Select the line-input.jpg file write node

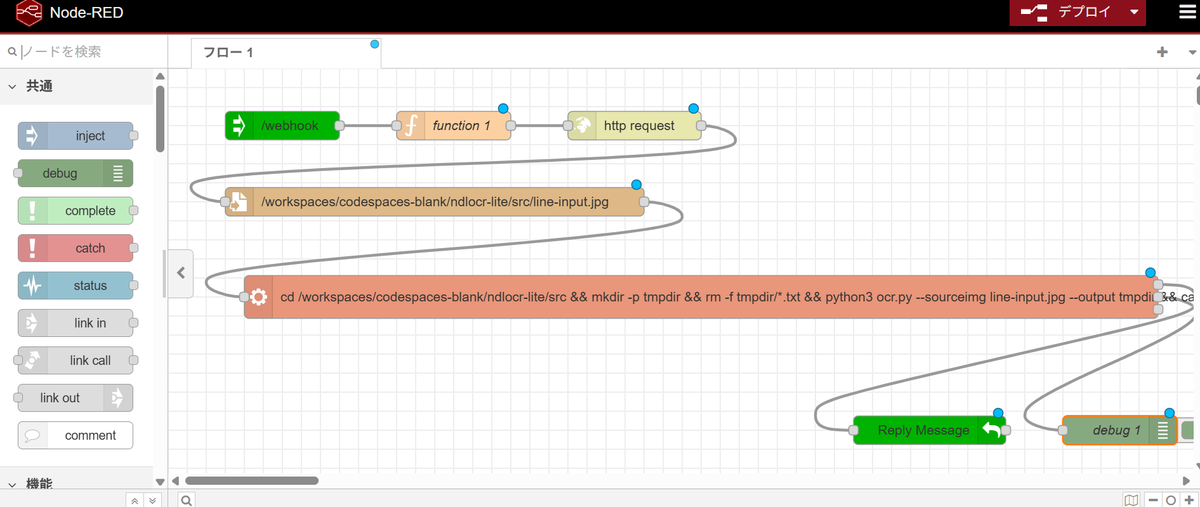(435, 202)
